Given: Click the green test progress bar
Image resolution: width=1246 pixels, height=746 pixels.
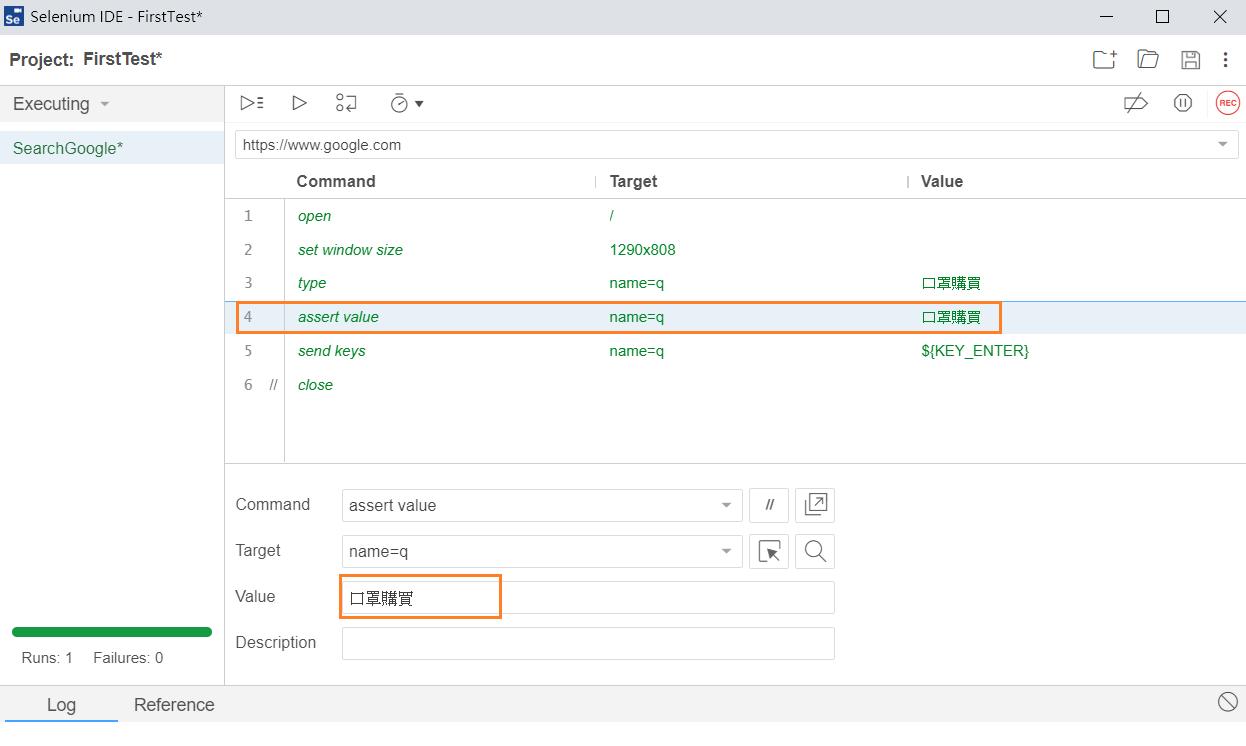Looking at the screenshot, I should coord(112,632).
